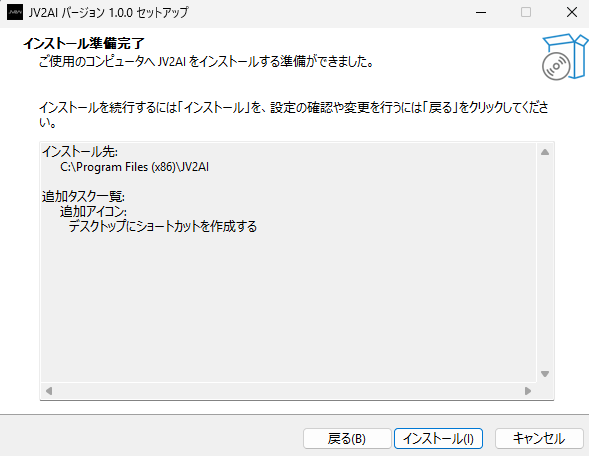Click the インストール先: label
This screenshot has width=589, height=456.
pos(80,152)
